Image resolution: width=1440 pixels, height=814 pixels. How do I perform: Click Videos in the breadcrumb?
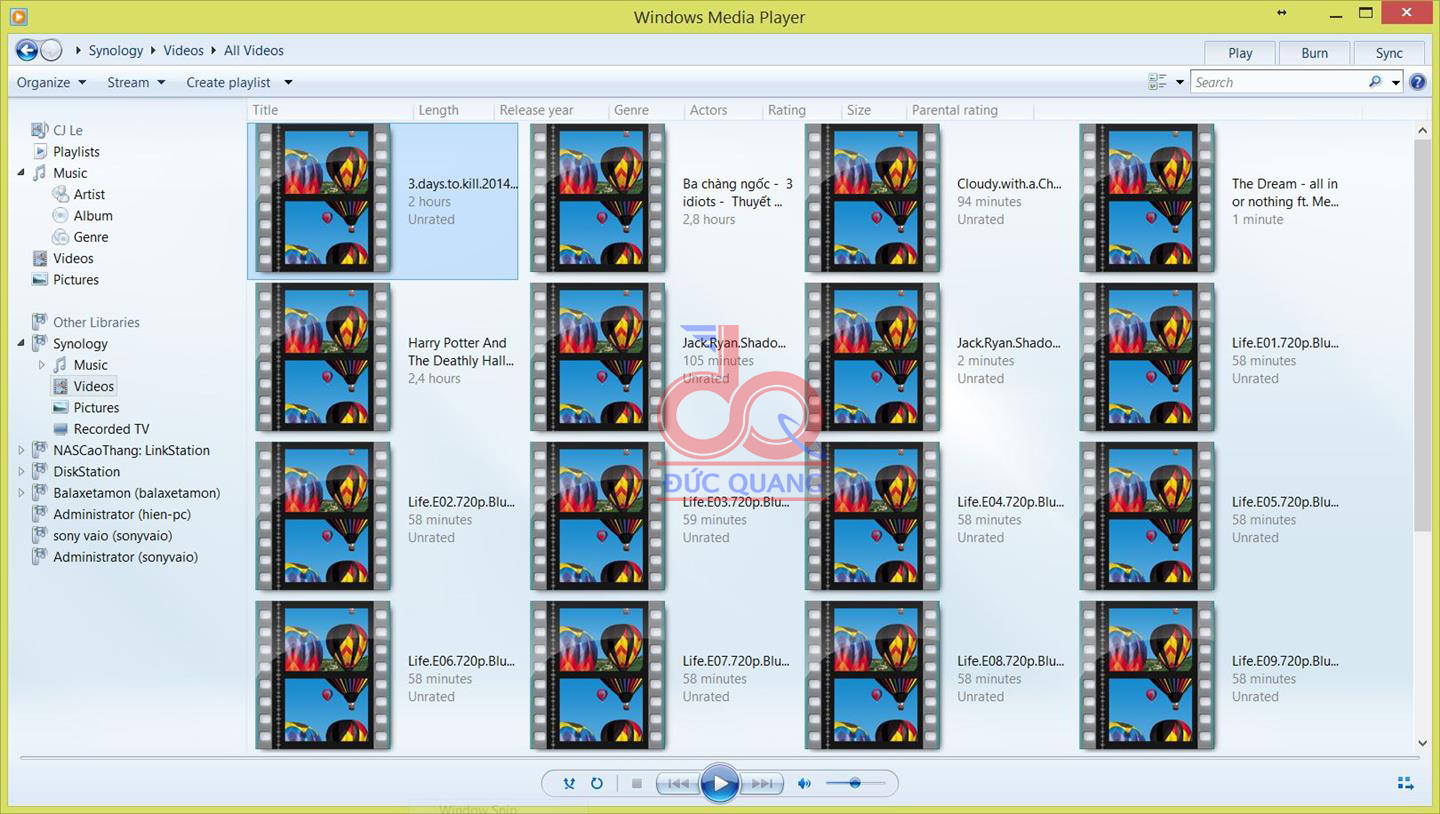[x=183, y=50]
